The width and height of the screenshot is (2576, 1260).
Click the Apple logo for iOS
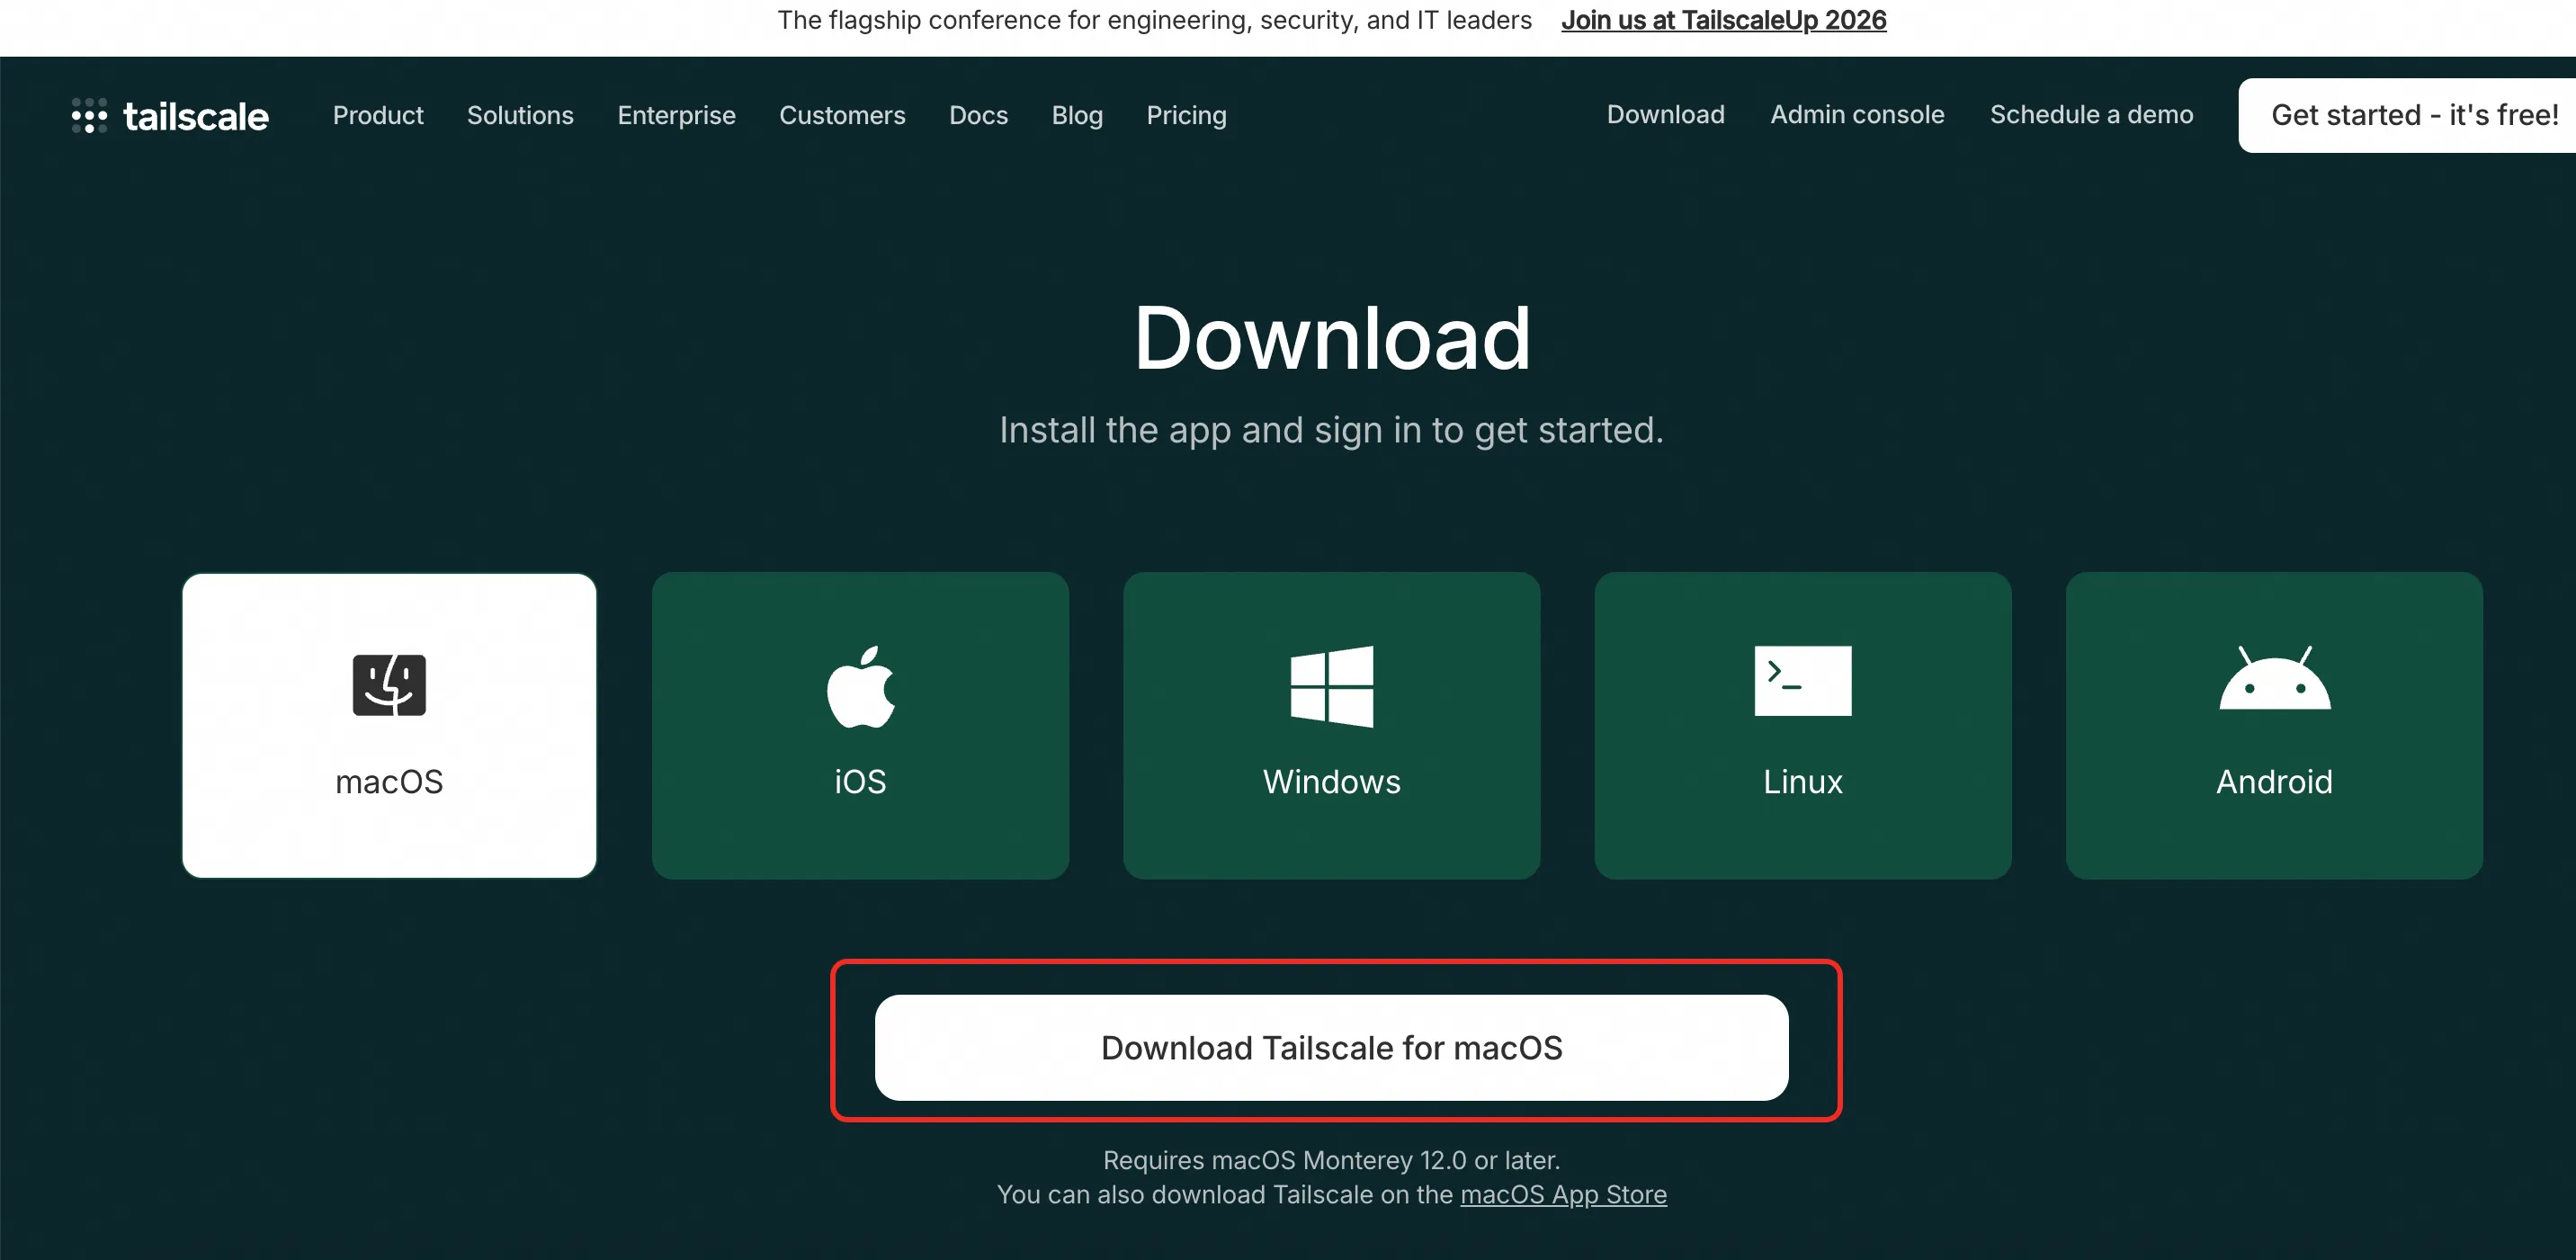pyautogui.click(x=860, y=686)
